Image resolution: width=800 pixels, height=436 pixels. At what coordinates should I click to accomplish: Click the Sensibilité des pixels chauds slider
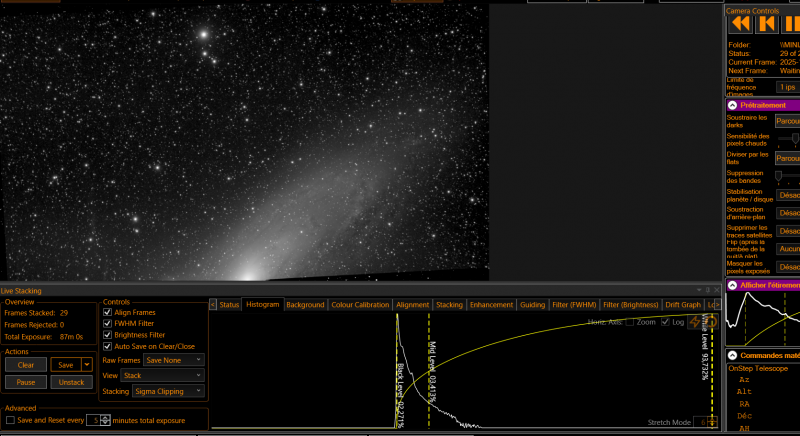pos(789,139)
